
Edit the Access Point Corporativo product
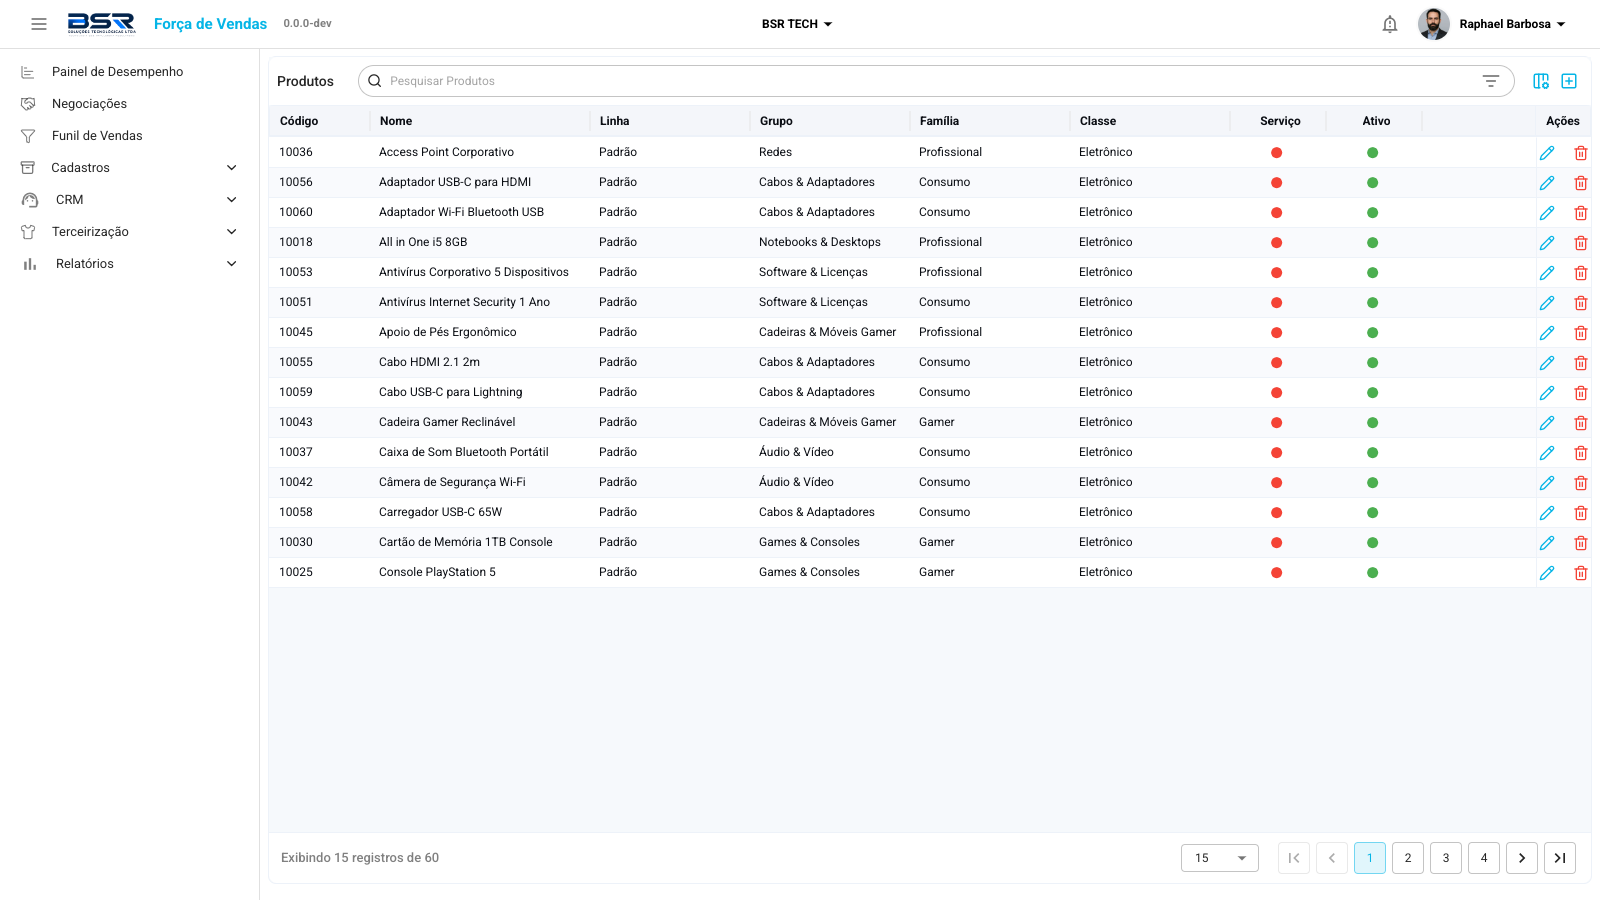point(1547,153)
